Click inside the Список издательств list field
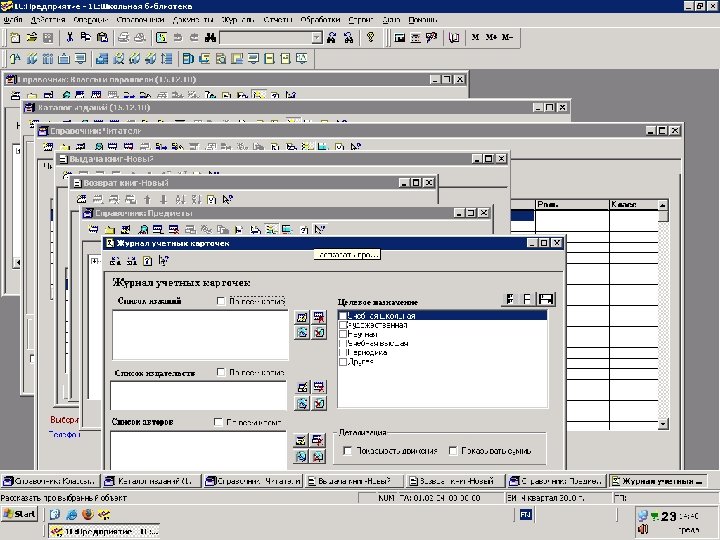This screenshot has height=540, width=720. pos(198,395)
